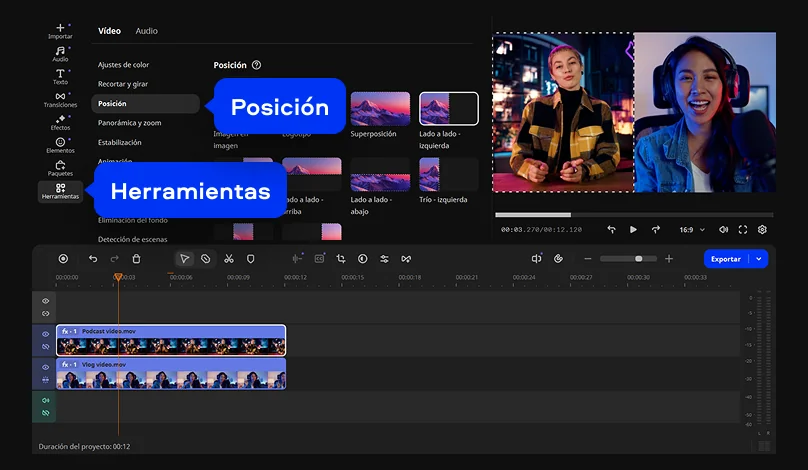
Task: Select the Efectos sidebar icon
Action: (x=60, y=122)
